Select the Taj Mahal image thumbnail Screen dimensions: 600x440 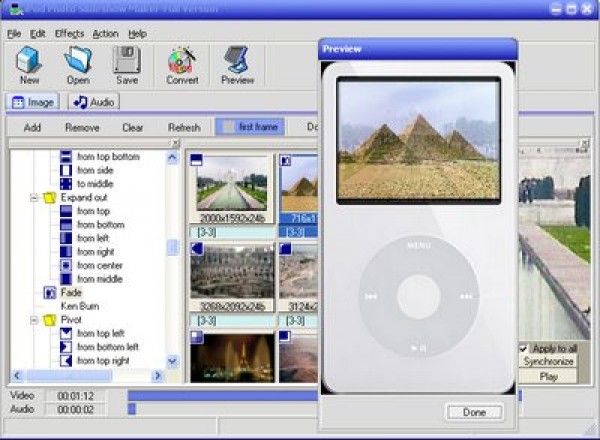(232, 184)
